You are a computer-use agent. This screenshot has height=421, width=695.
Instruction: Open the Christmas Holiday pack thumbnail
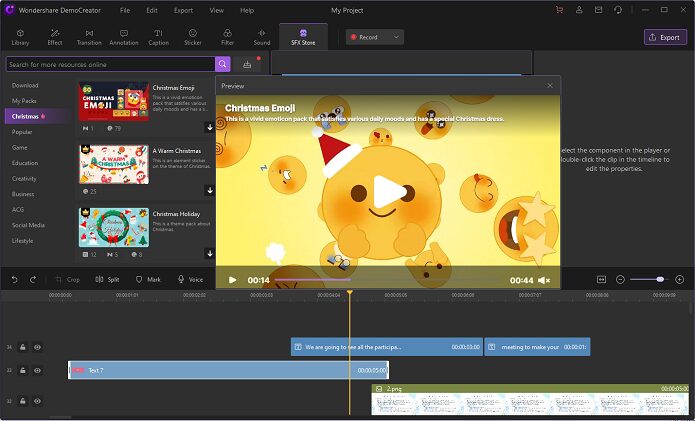point(114,227)
